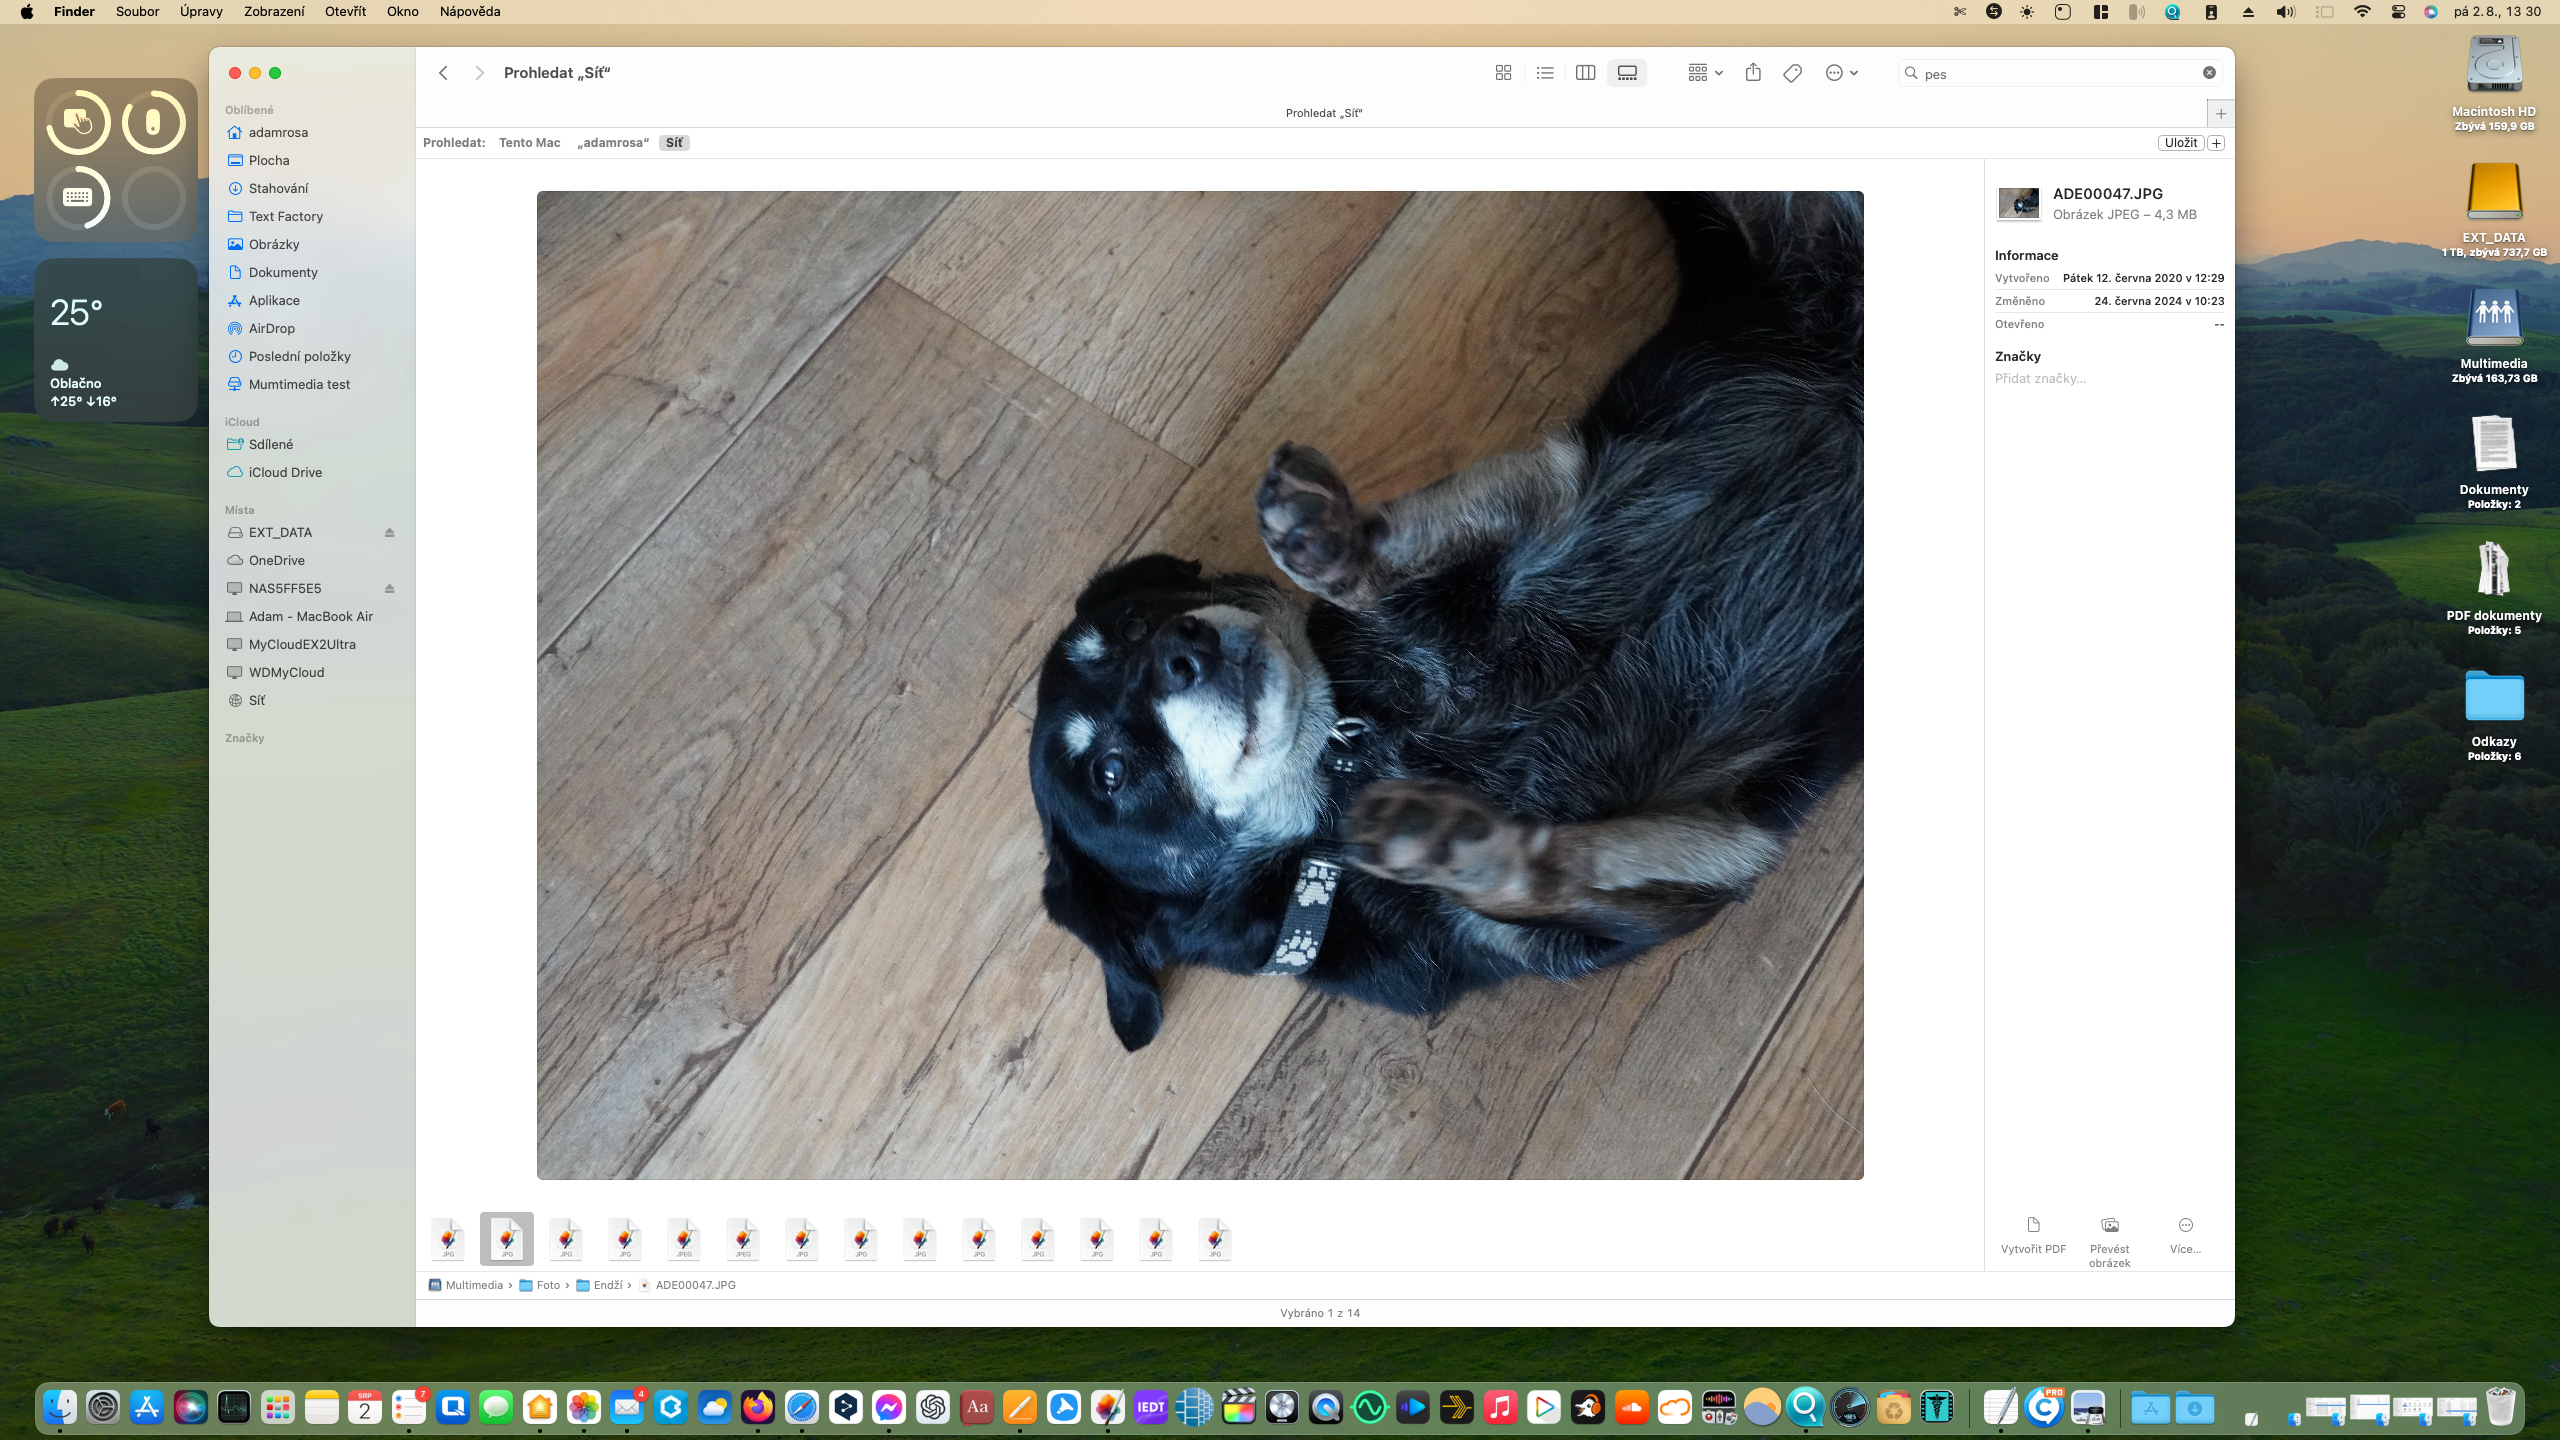Select the first JPG thumbnail
The height and width of the screenshot is (1440, 2560).
(448, 1239)
